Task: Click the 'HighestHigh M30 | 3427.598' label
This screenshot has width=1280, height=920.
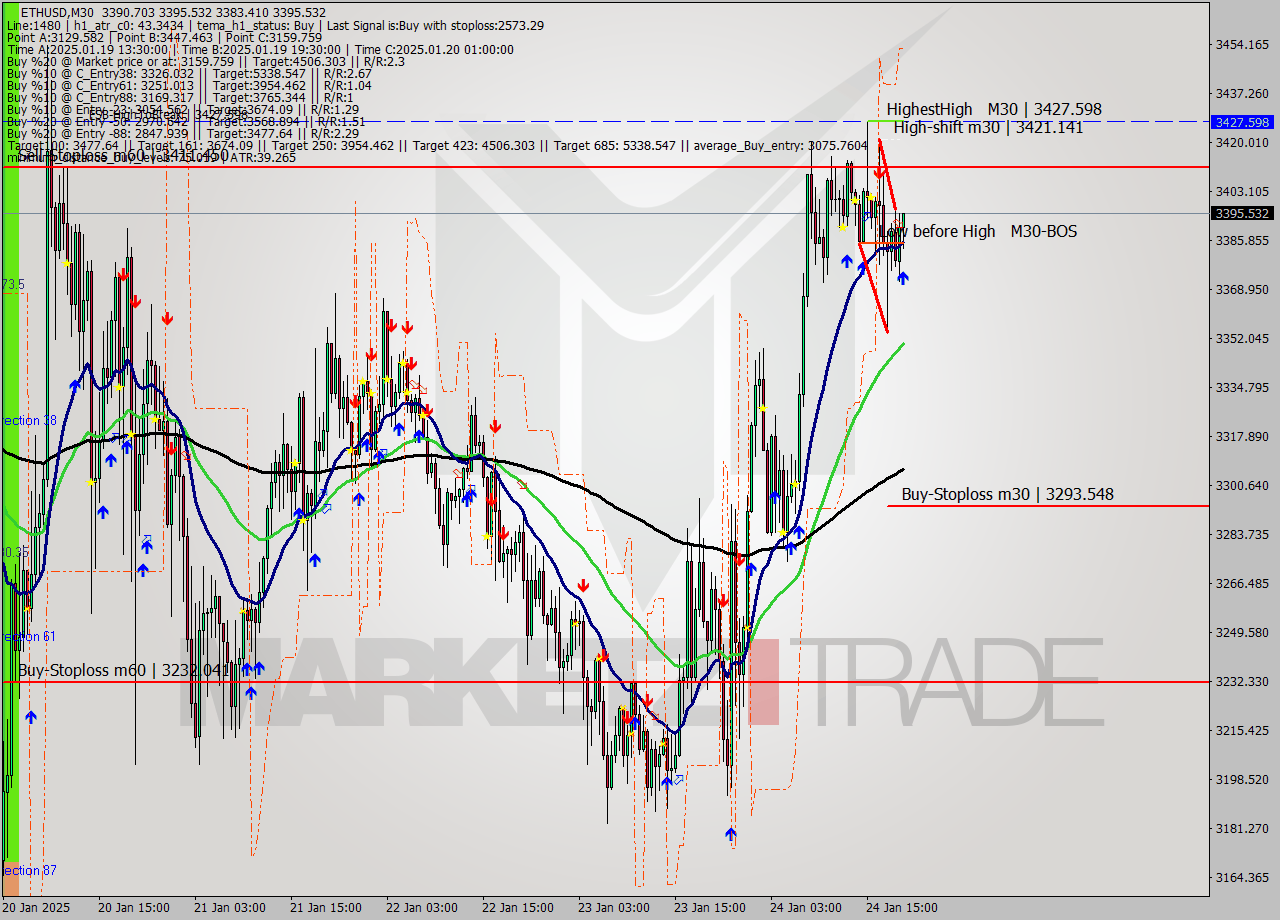Action: click(994, 109)
